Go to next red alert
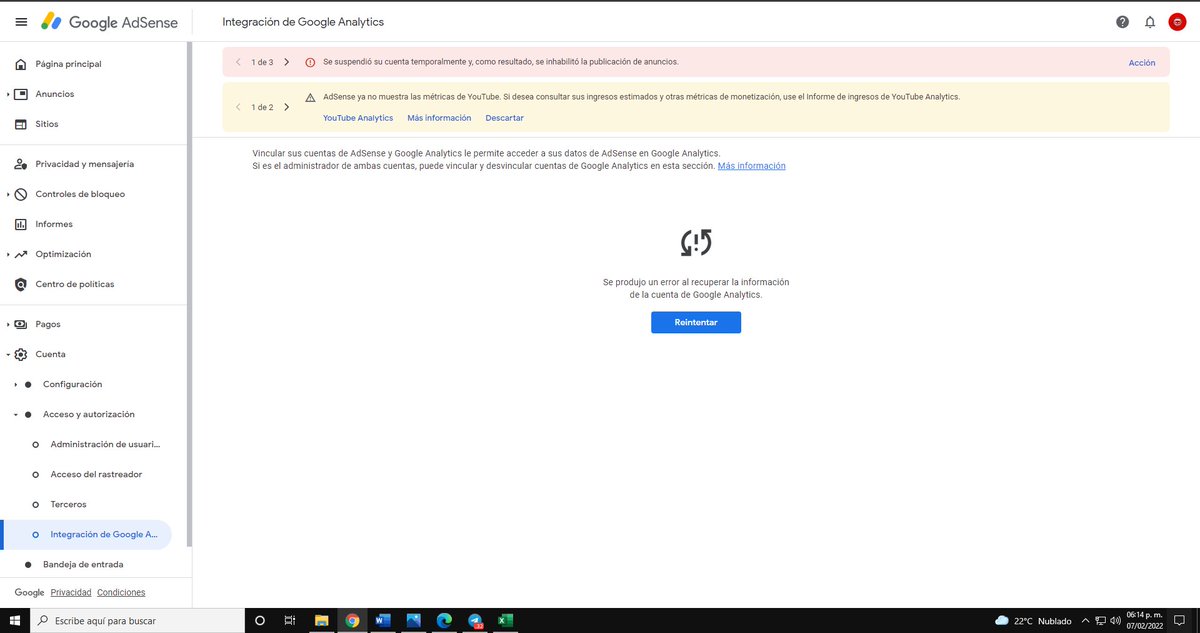 [x=287, y=62]
